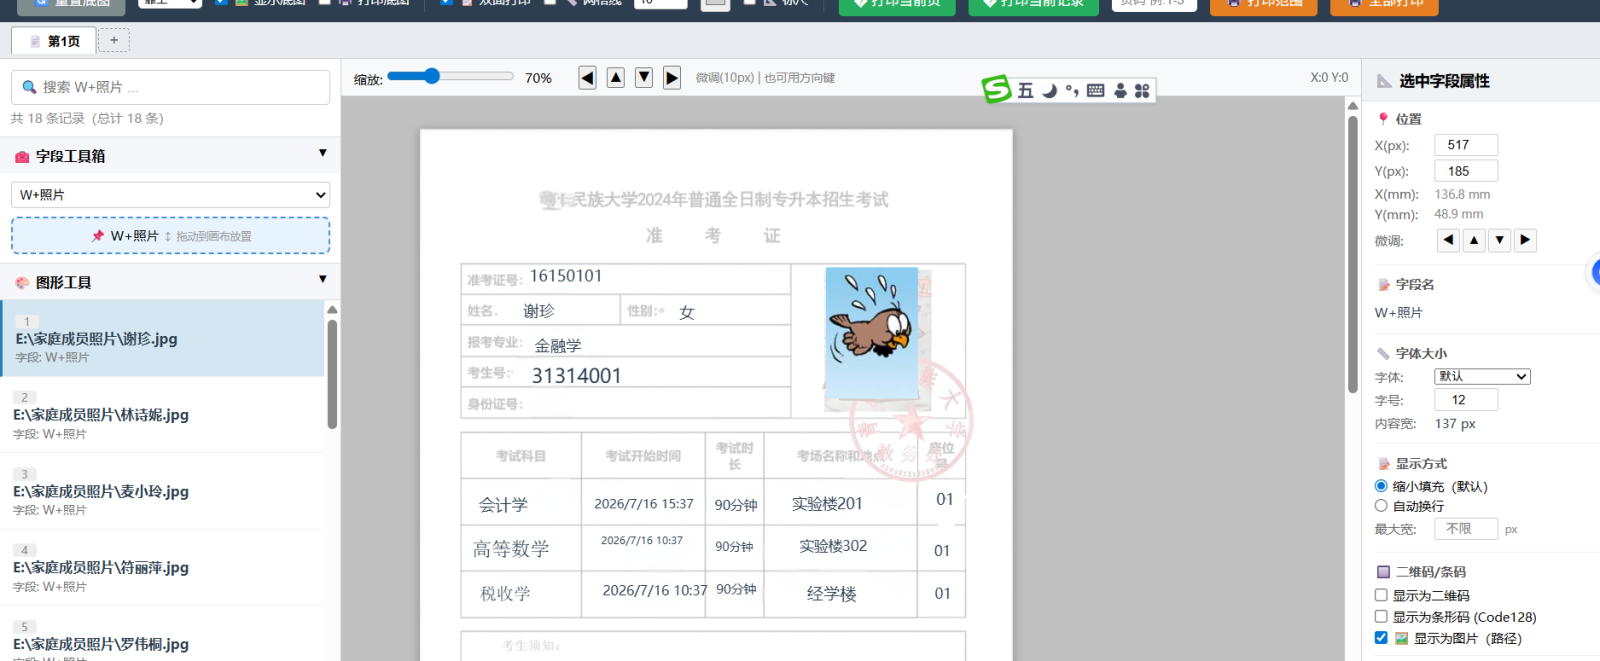
Task: Click the 字段工具箱 toolbox icon
Action: [x=22, y=157]
